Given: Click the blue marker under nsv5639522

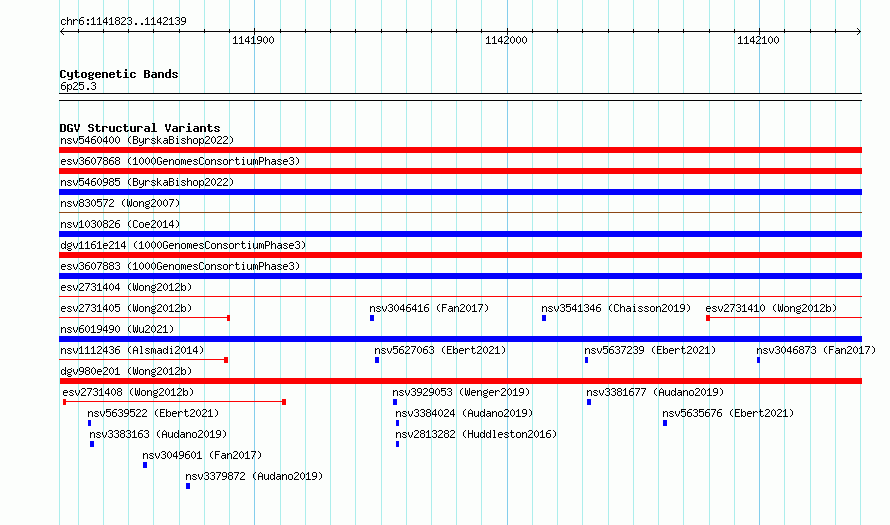Looking at the screenshot, I should point(89,423).
